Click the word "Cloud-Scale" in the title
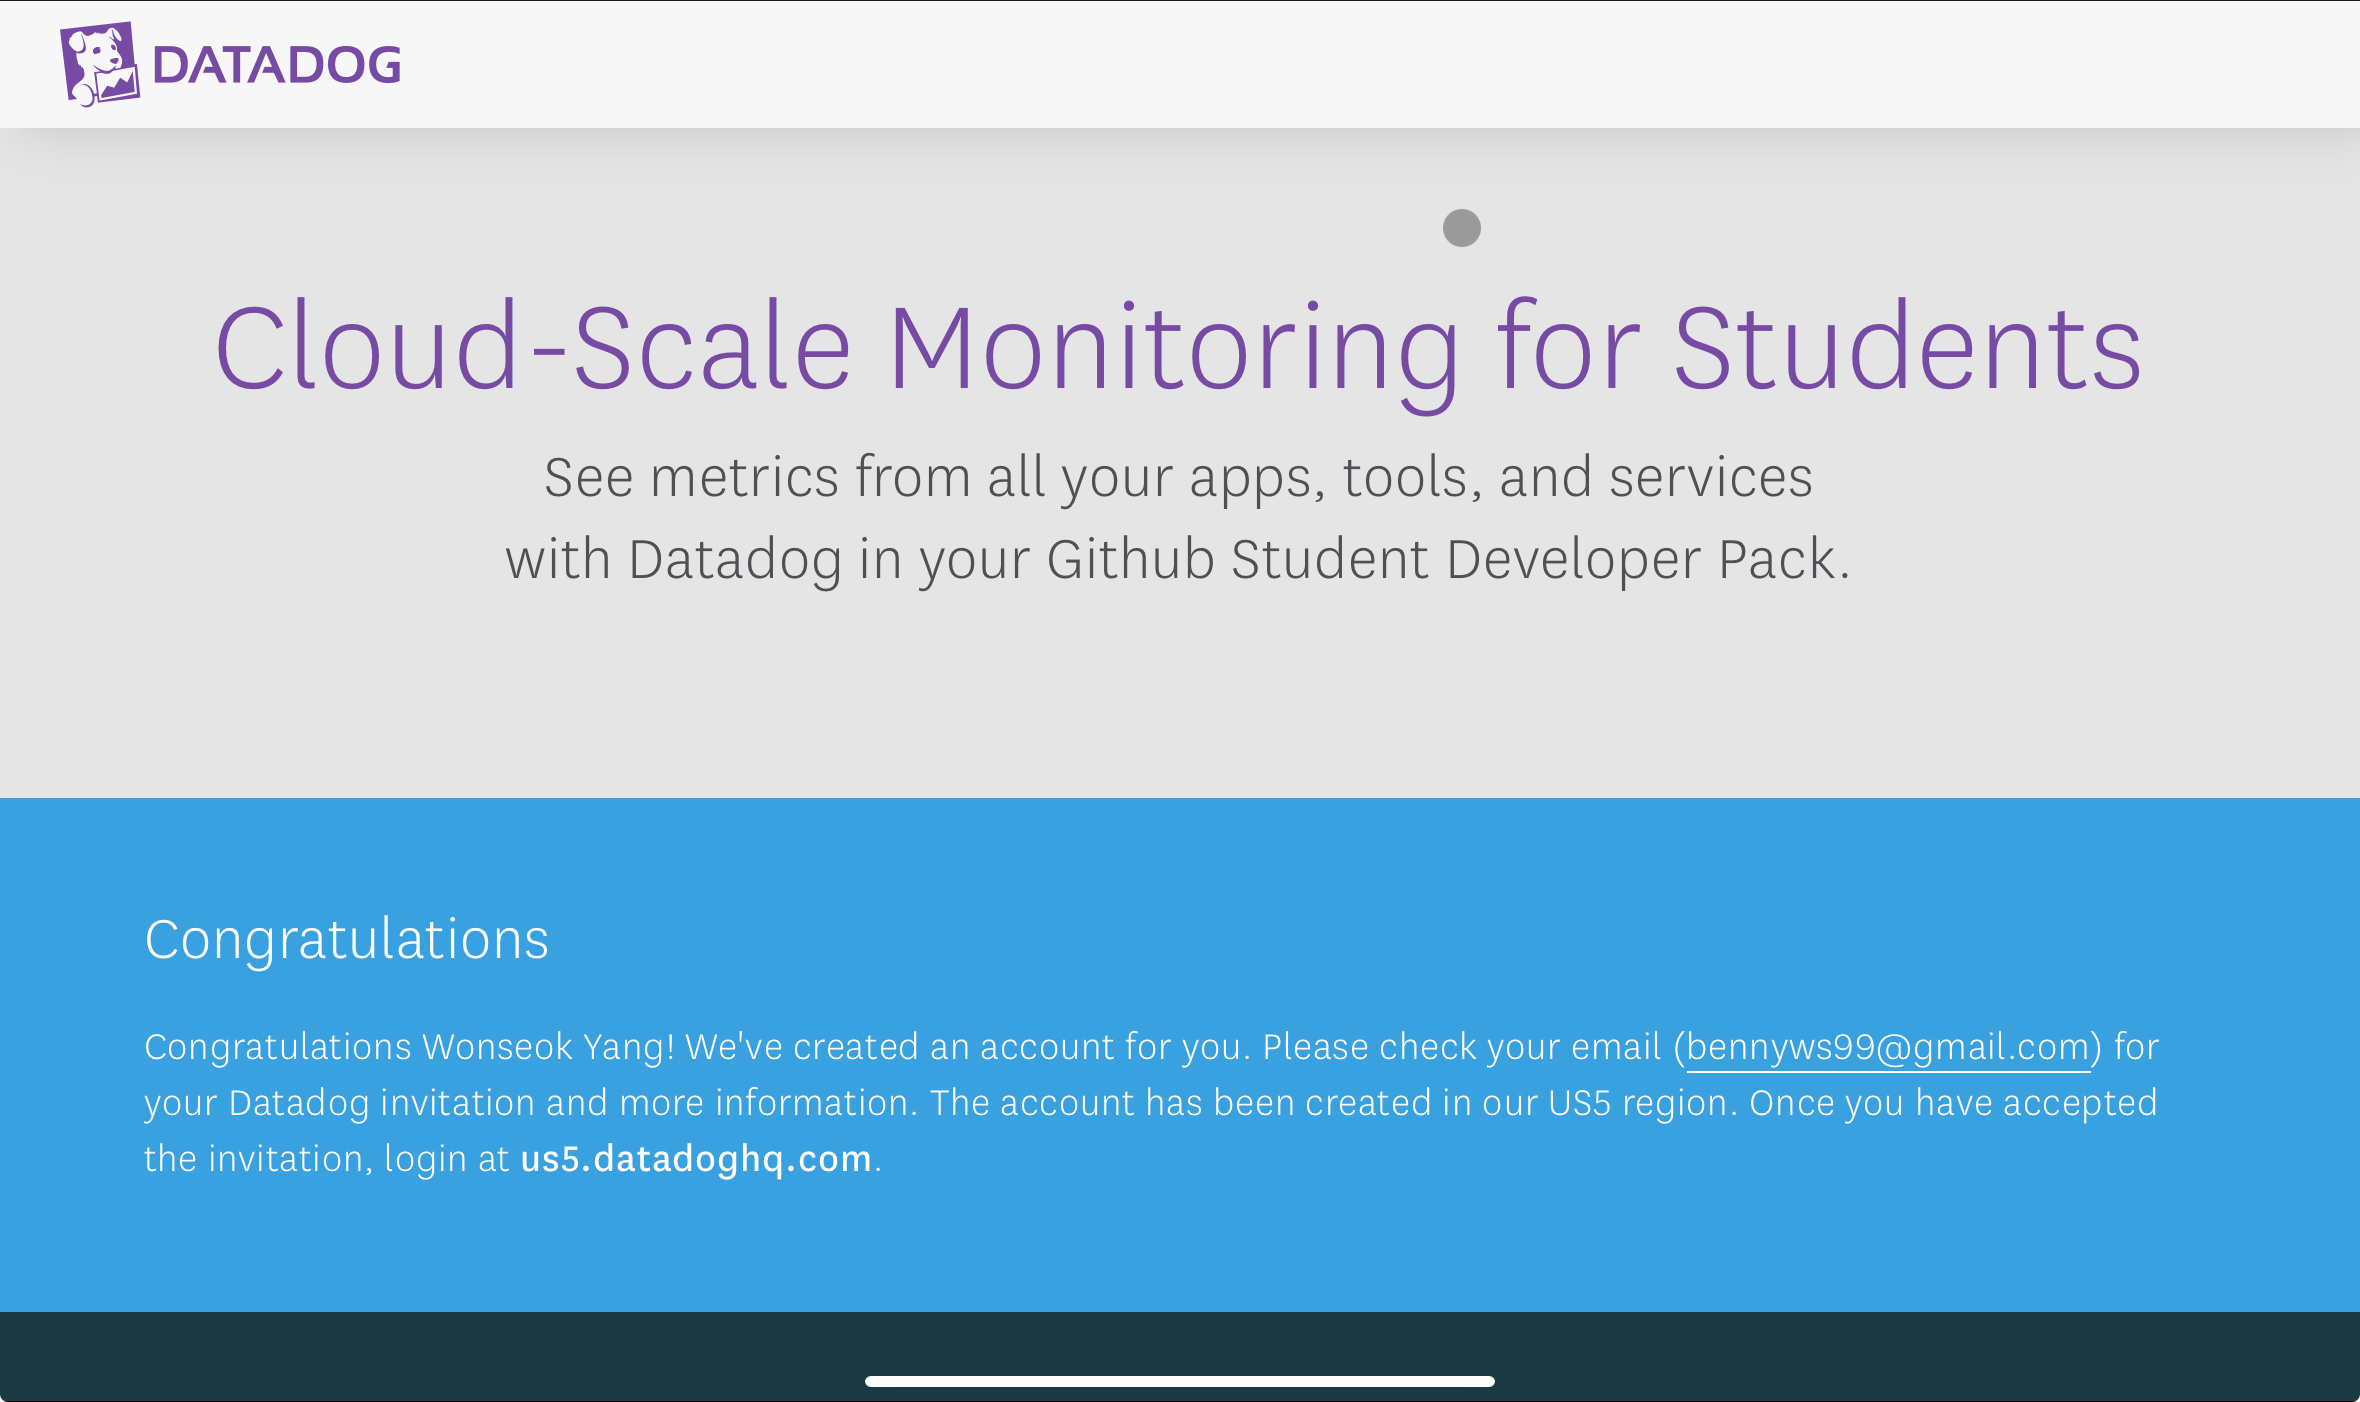The image size is (2360, 1402). click(532, 348)
